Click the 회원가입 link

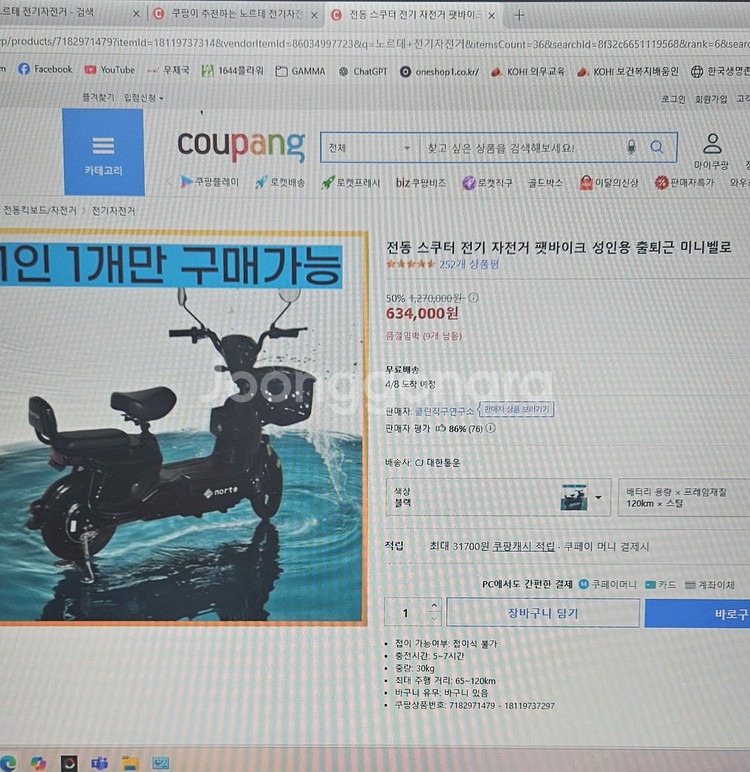tap(711, 99)
